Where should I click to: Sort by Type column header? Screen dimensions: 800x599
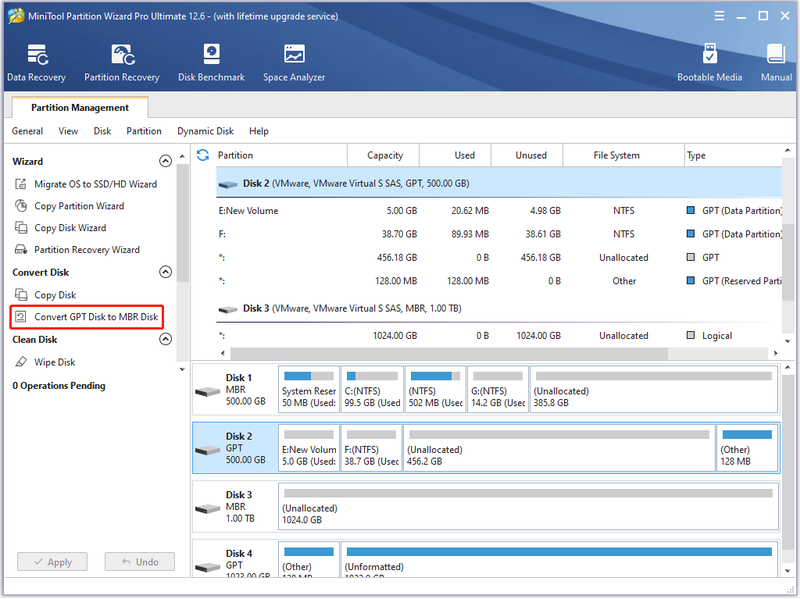733,155
